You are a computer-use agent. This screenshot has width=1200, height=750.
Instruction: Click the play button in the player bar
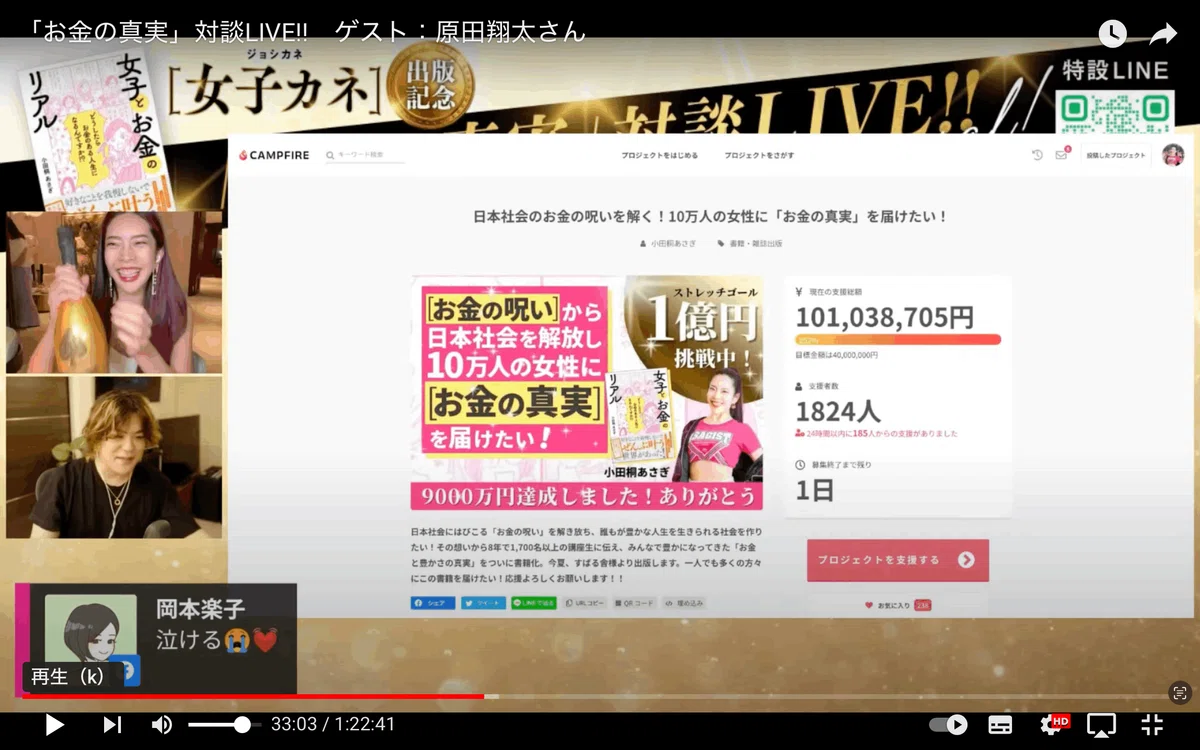(55, 724)
